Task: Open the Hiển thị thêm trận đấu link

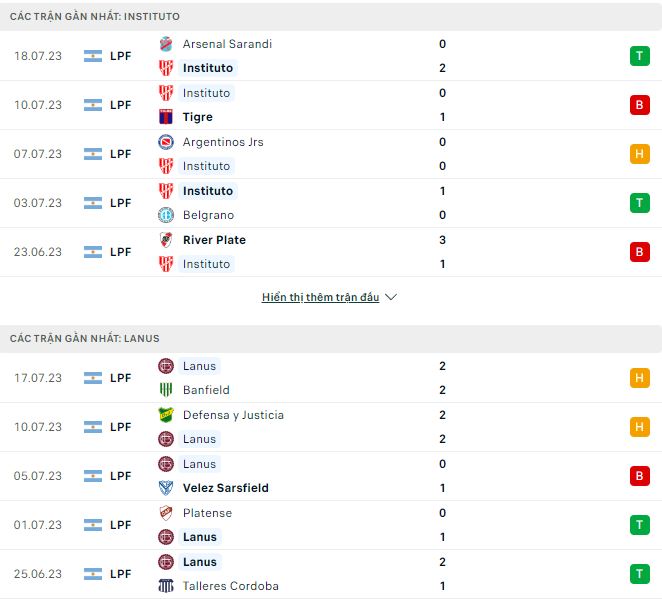Action: (x=320, y=297)
